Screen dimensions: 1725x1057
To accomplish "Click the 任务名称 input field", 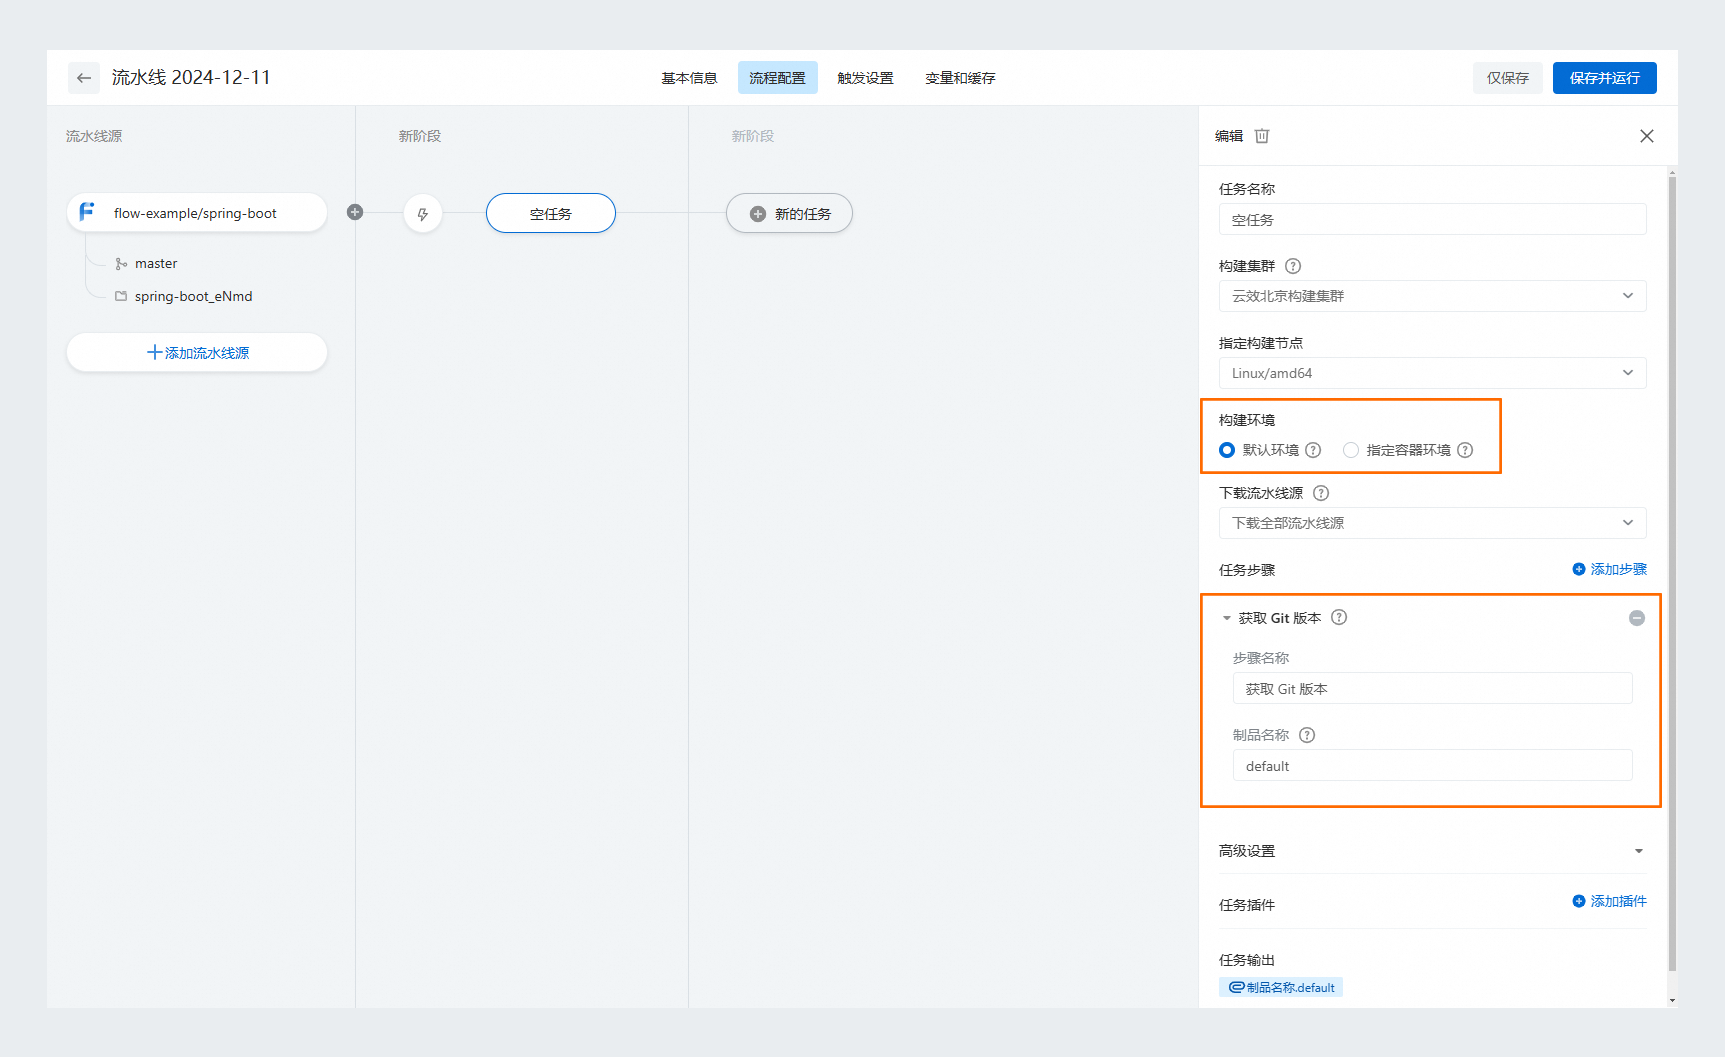I will tap(1432, 219).
